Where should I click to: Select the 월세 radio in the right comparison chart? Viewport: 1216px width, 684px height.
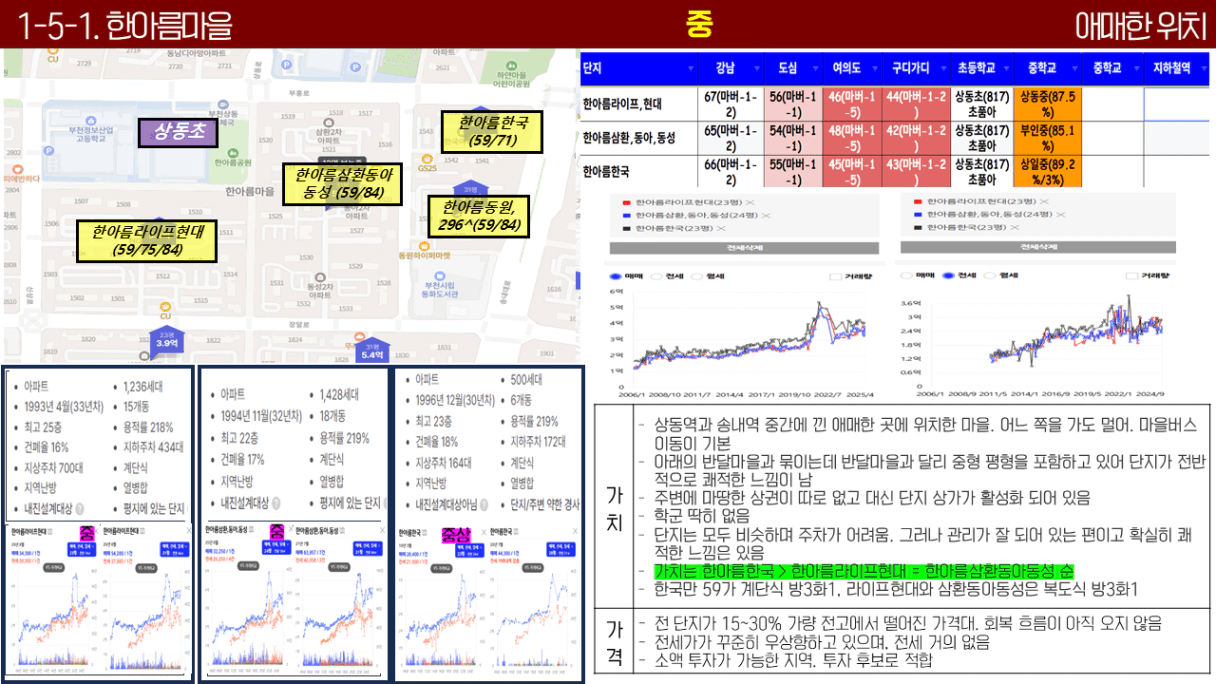(x=992, y=275)
